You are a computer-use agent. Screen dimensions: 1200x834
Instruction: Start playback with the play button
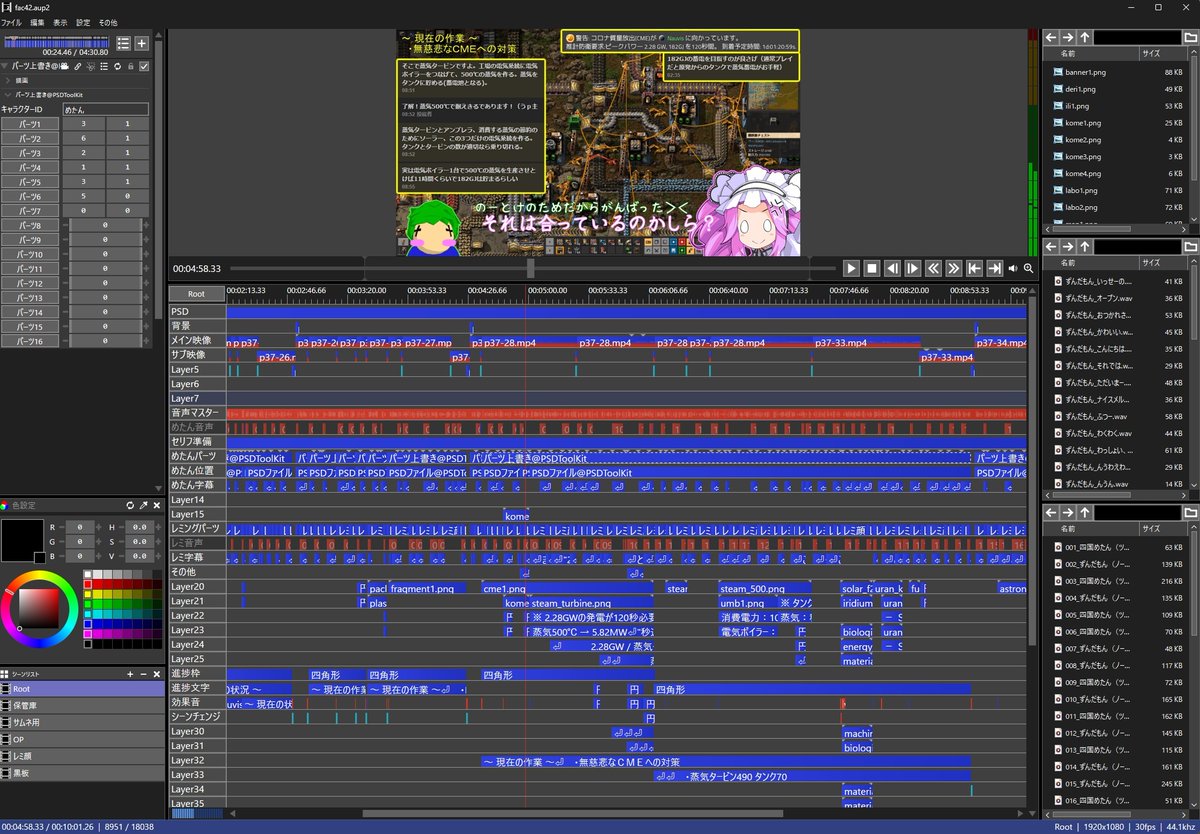pyautogui.click(x=851, y=268)
